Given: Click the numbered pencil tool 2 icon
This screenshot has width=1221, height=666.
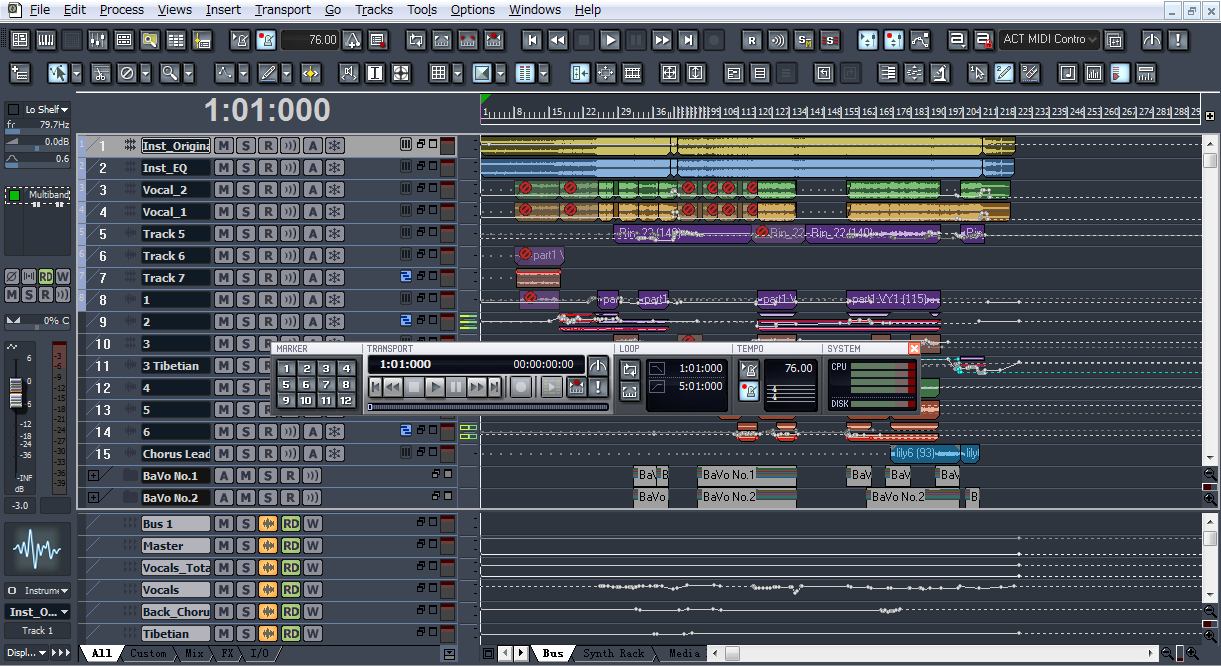Looking at the screenshot, I should [x=1004, y=73].
